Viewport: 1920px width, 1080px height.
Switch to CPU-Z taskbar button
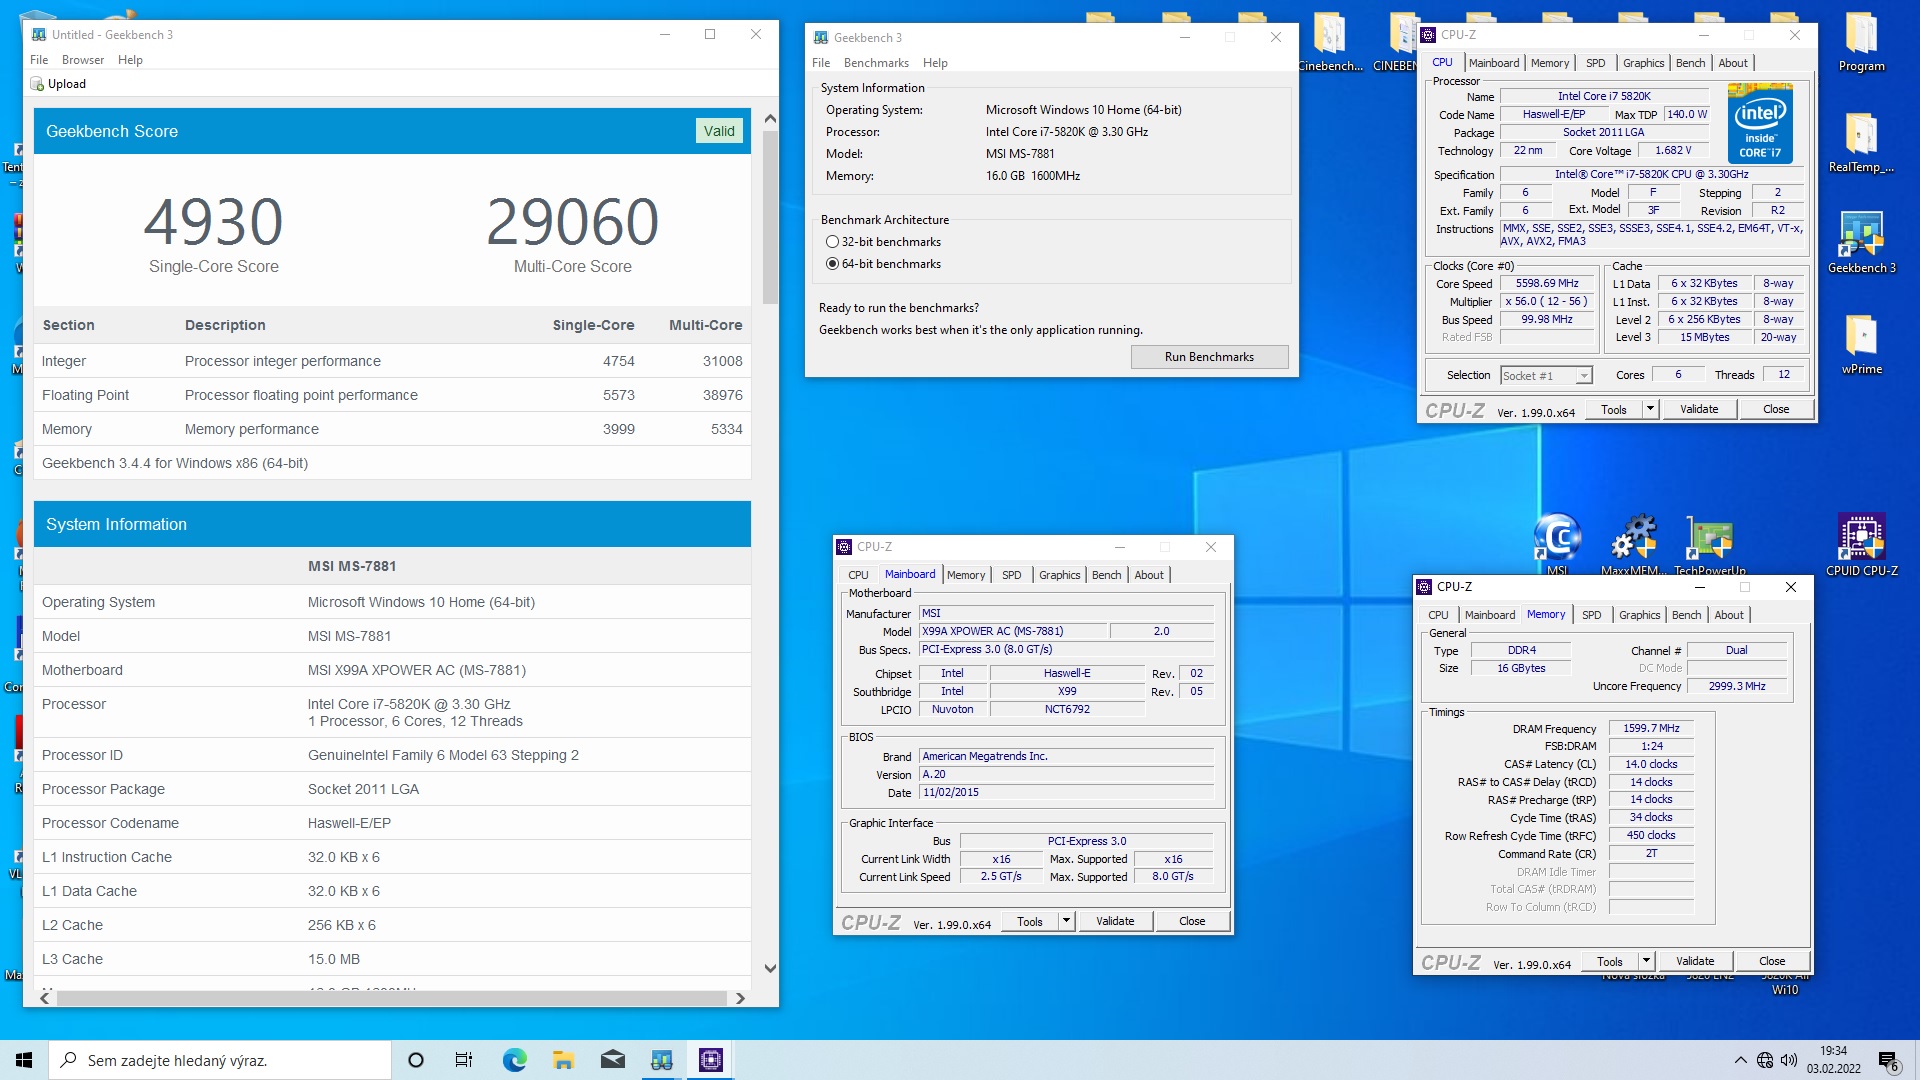[710, 1060]
